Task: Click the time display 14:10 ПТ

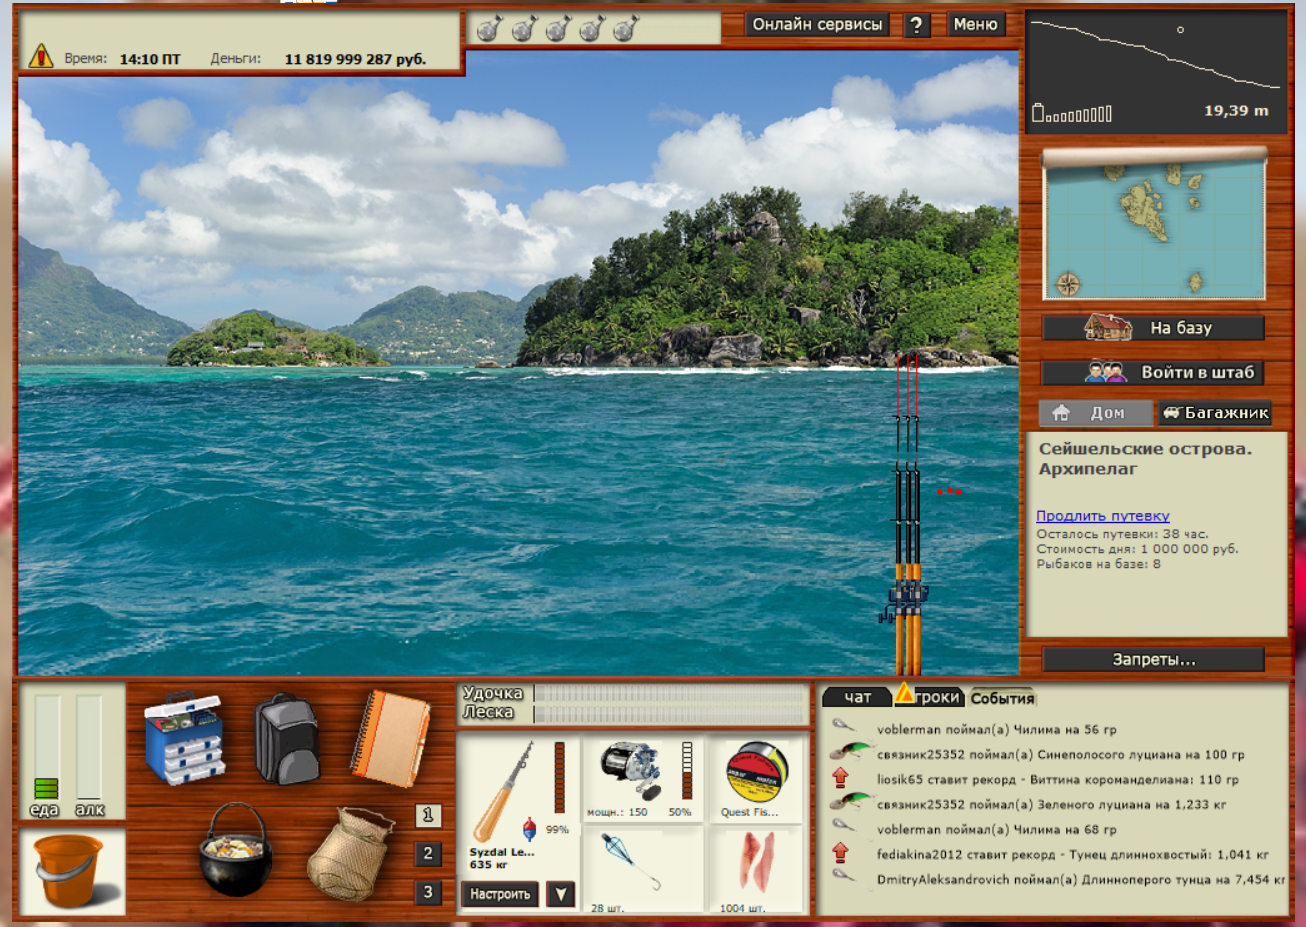Action: coord(150,59)
